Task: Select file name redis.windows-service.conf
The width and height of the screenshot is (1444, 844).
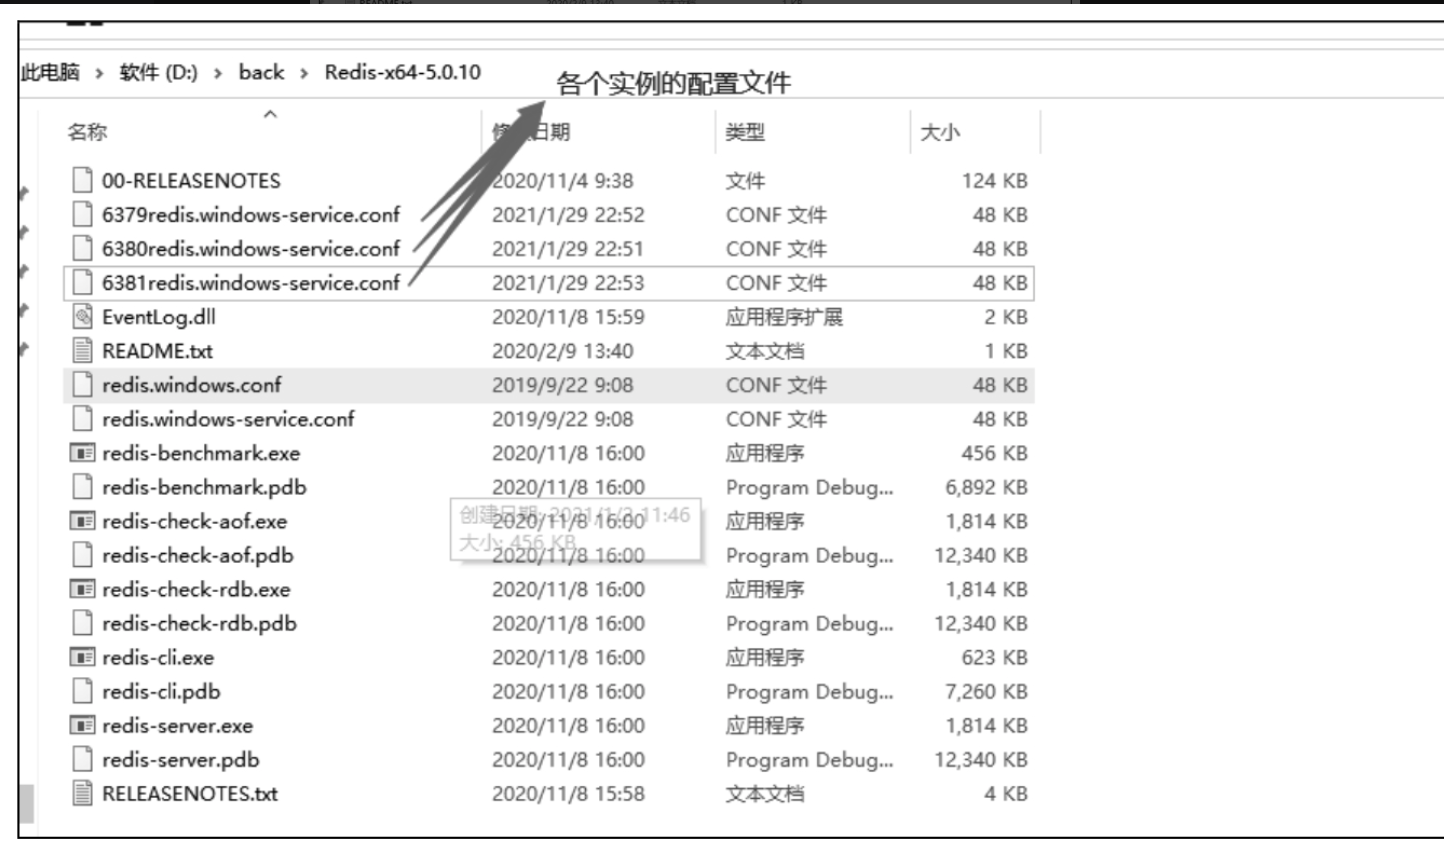Action: coord(228,419)
